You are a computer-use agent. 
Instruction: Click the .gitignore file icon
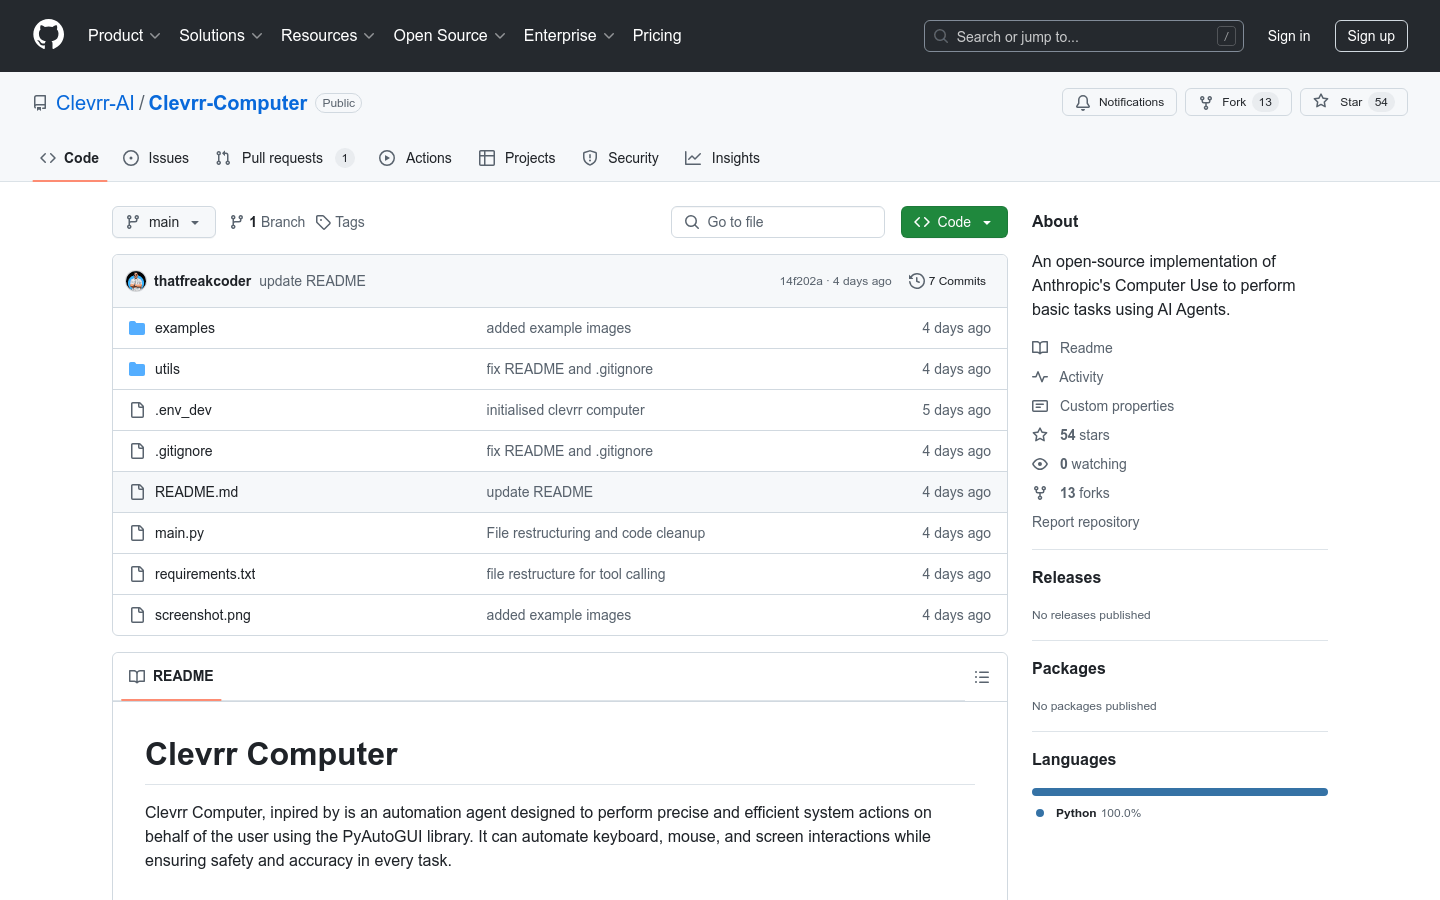coord(137,451)
